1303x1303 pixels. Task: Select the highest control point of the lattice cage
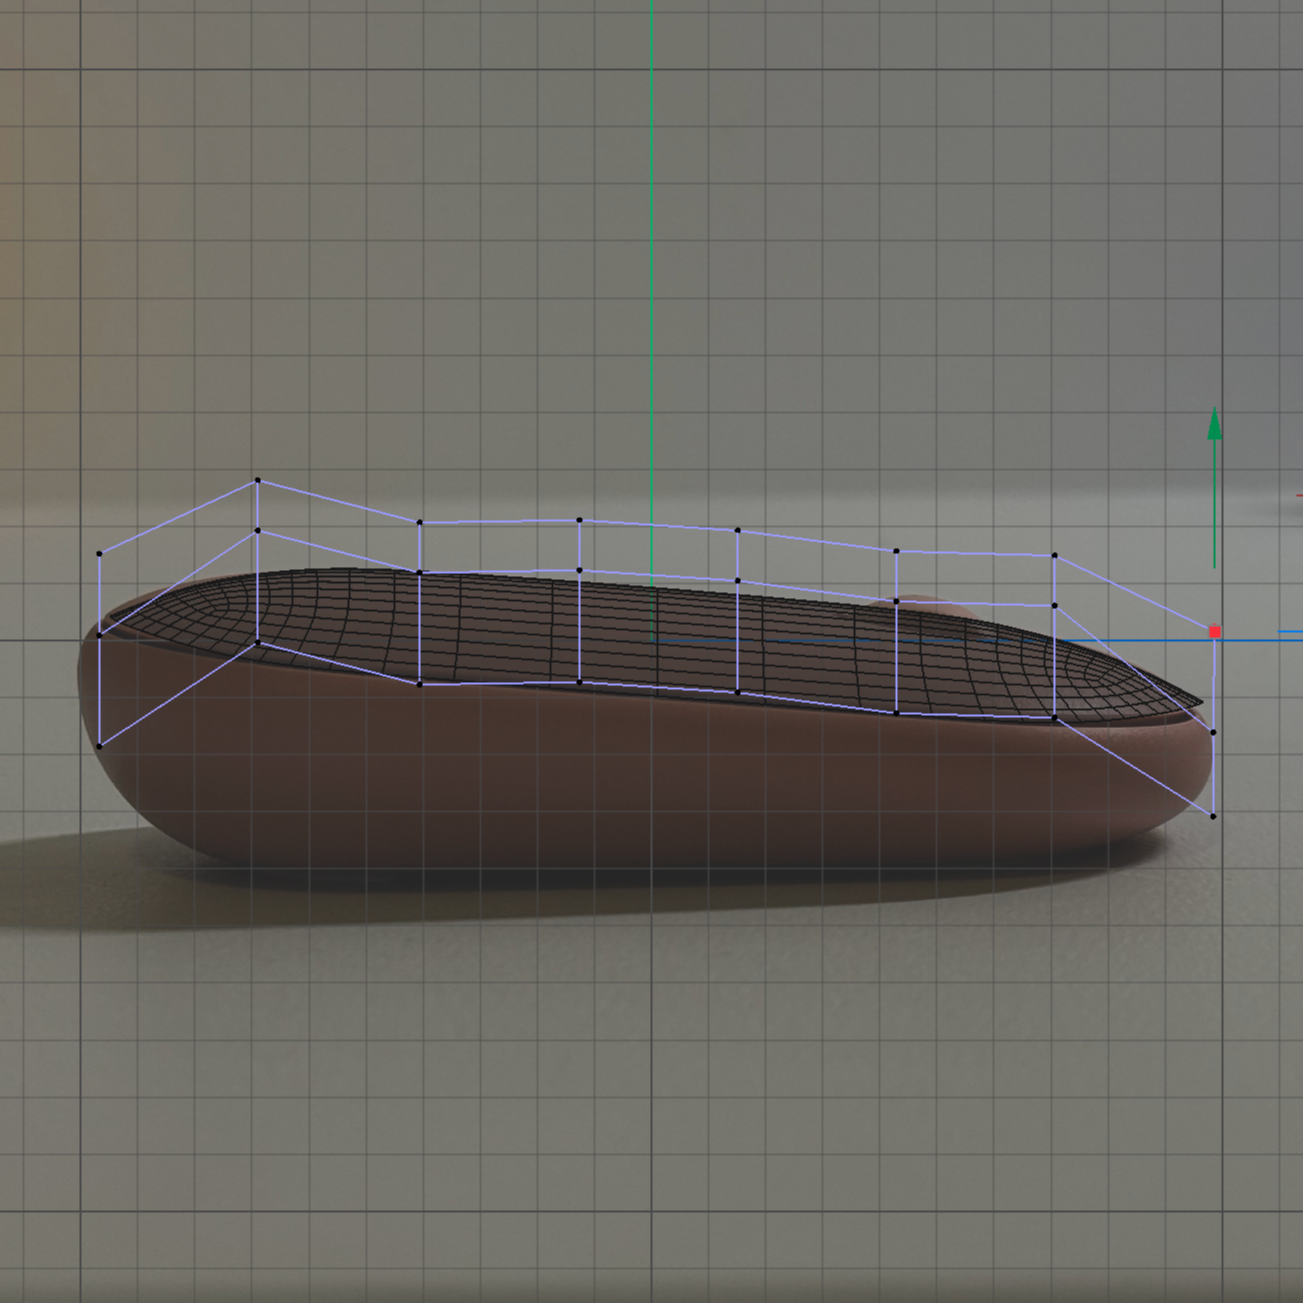tap(257, 480)
